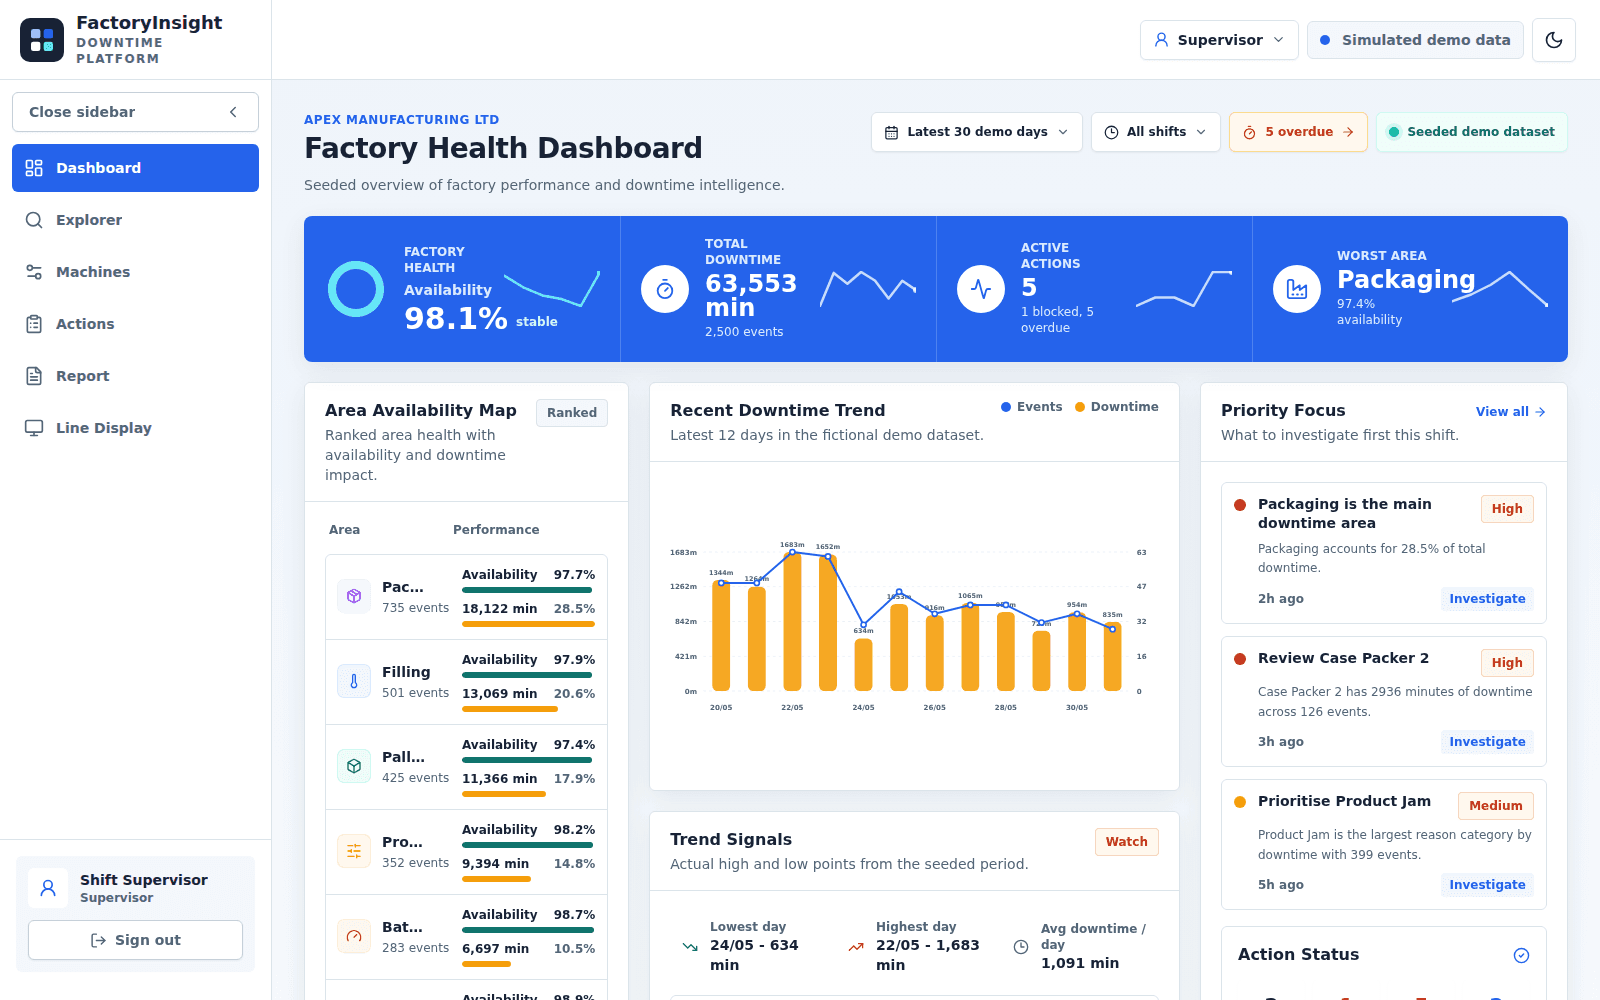1600x1000 pixels.
Task: Click the Palletising area cube icon
Action: (354, 767)
